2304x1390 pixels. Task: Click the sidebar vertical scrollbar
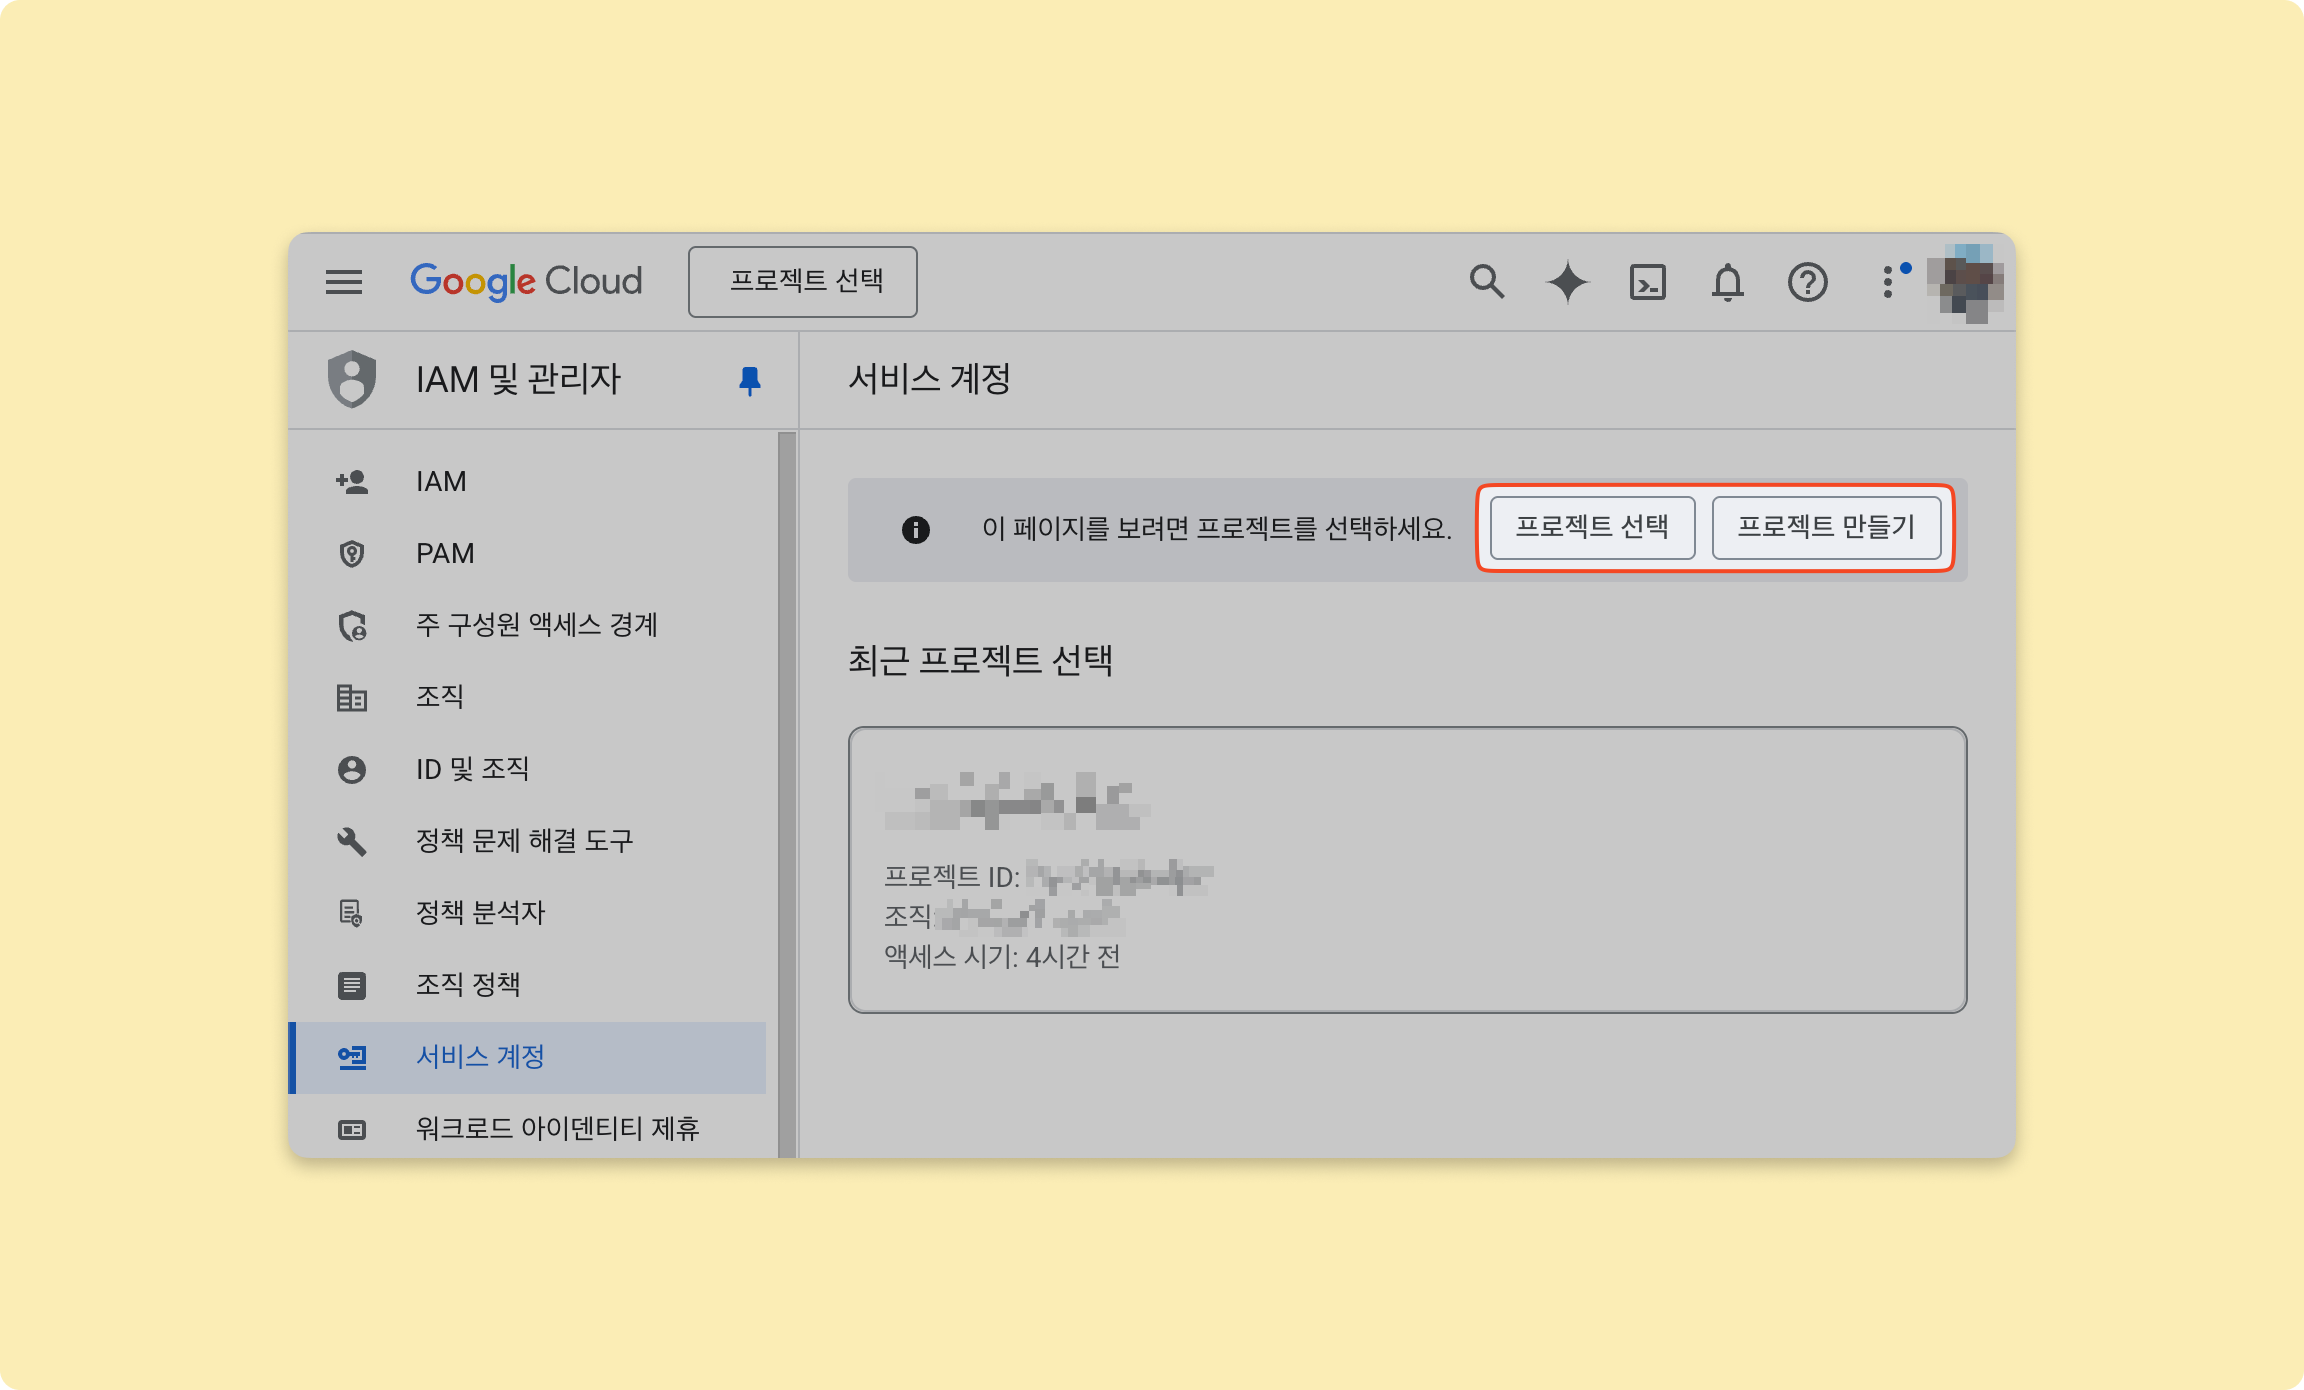pyautogui.click(x=787, y=794)
